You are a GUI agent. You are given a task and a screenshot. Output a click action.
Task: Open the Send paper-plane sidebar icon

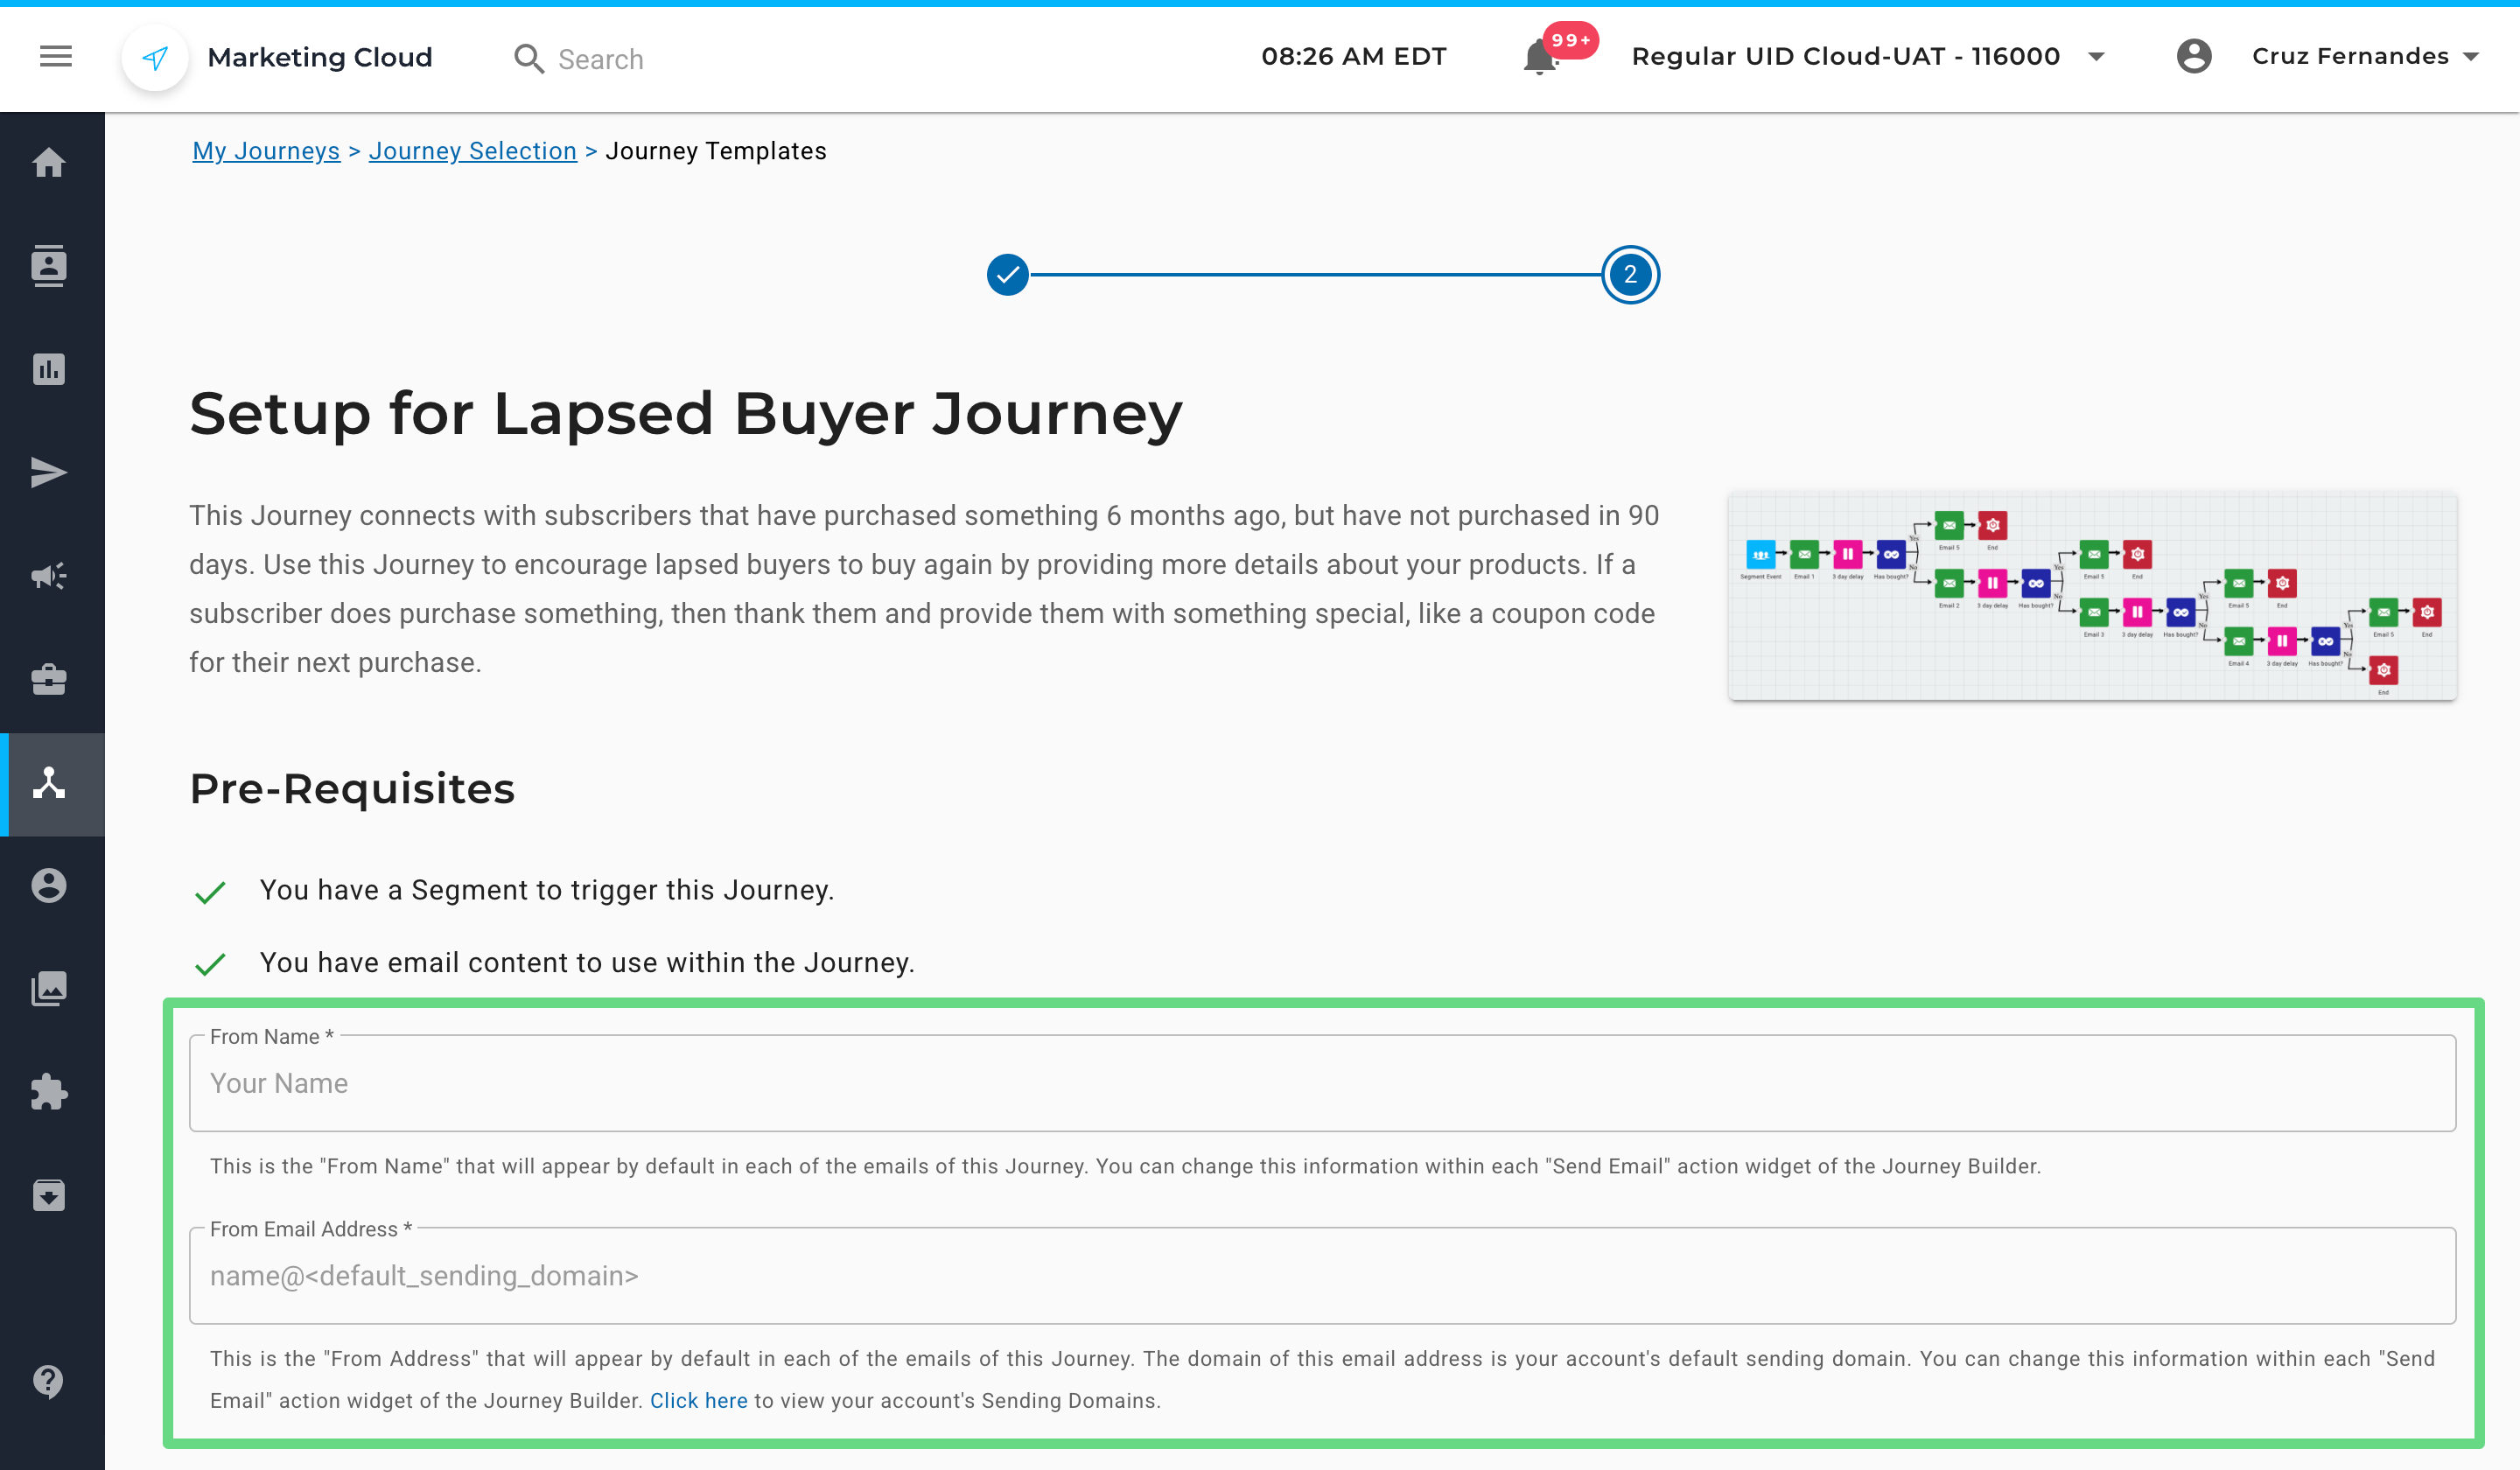tap(49, 472)
